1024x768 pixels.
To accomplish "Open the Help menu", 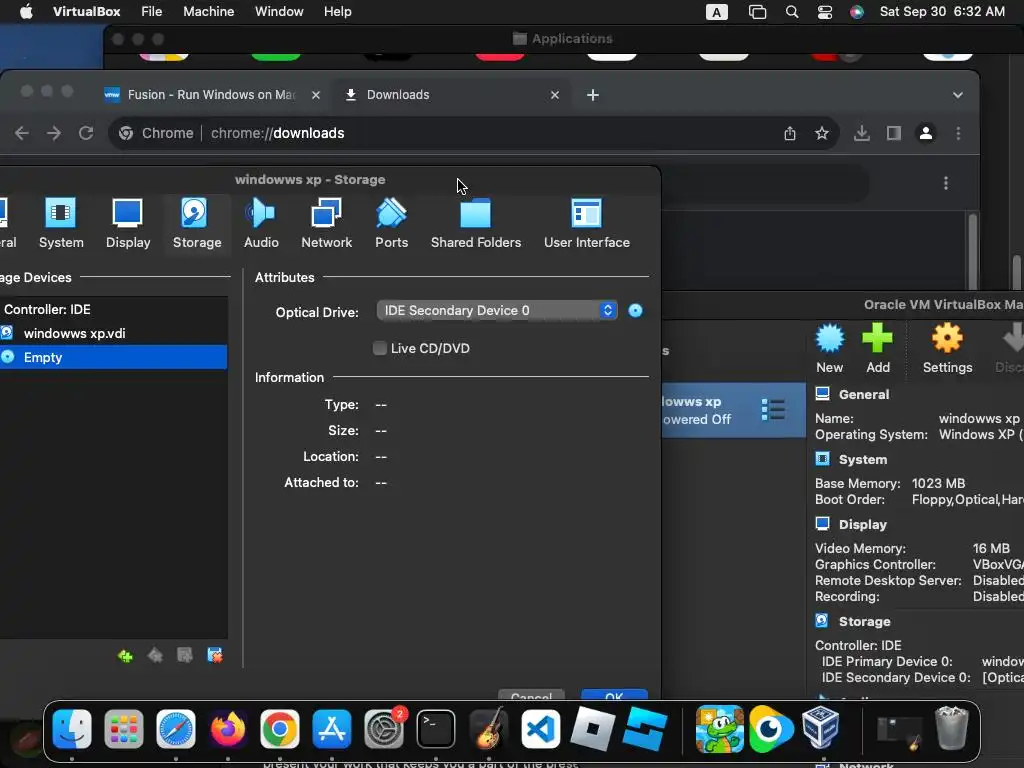I will click(338, 11).
